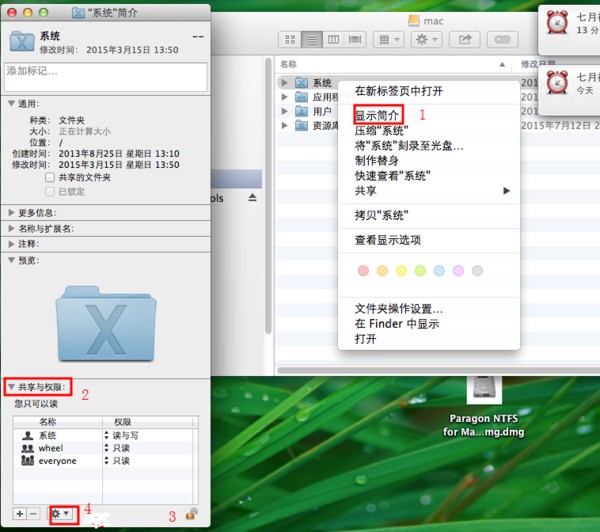Click the 应用程序 folder icon in list
Image resolution: width=600 pixels, height=532 pixels.
point(302,97)
